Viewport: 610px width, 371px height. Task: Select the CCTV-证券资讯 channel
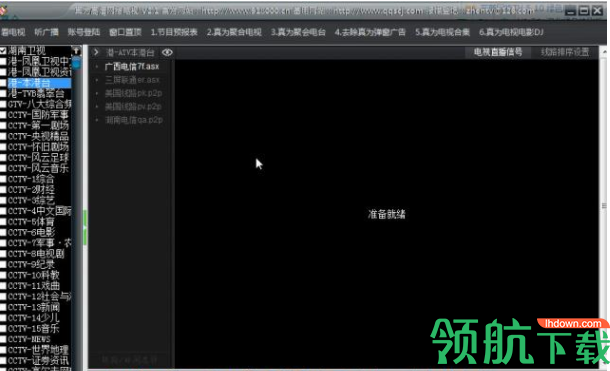pos(38,361)
